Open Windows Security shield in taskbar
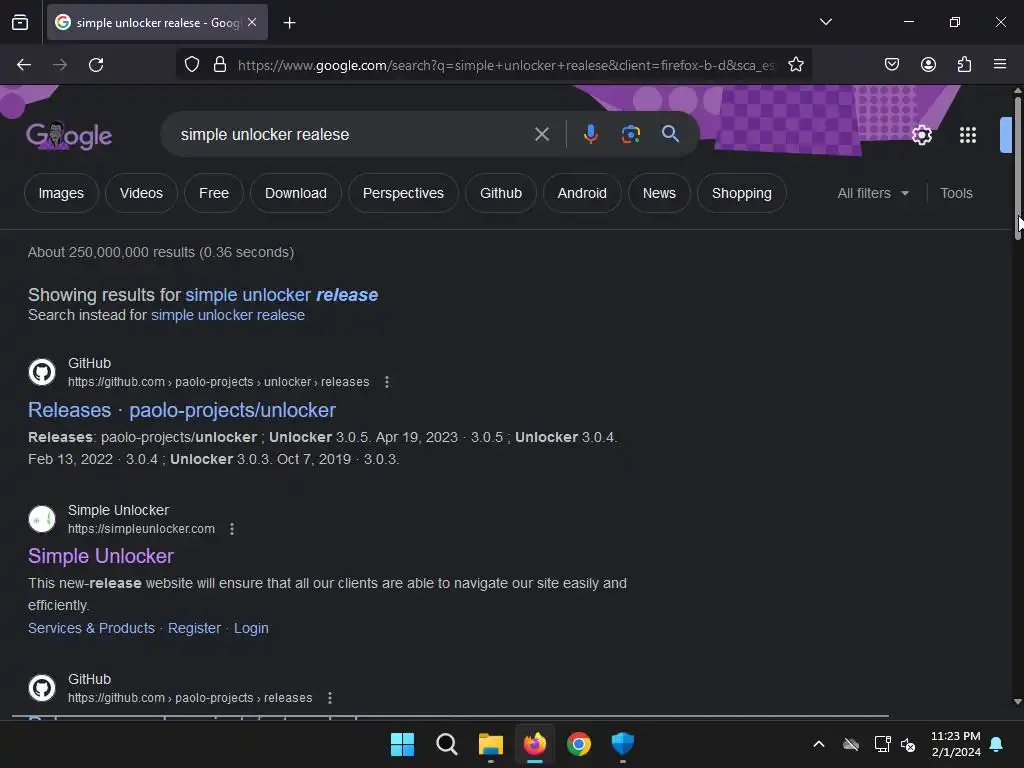 pos(623,744)
